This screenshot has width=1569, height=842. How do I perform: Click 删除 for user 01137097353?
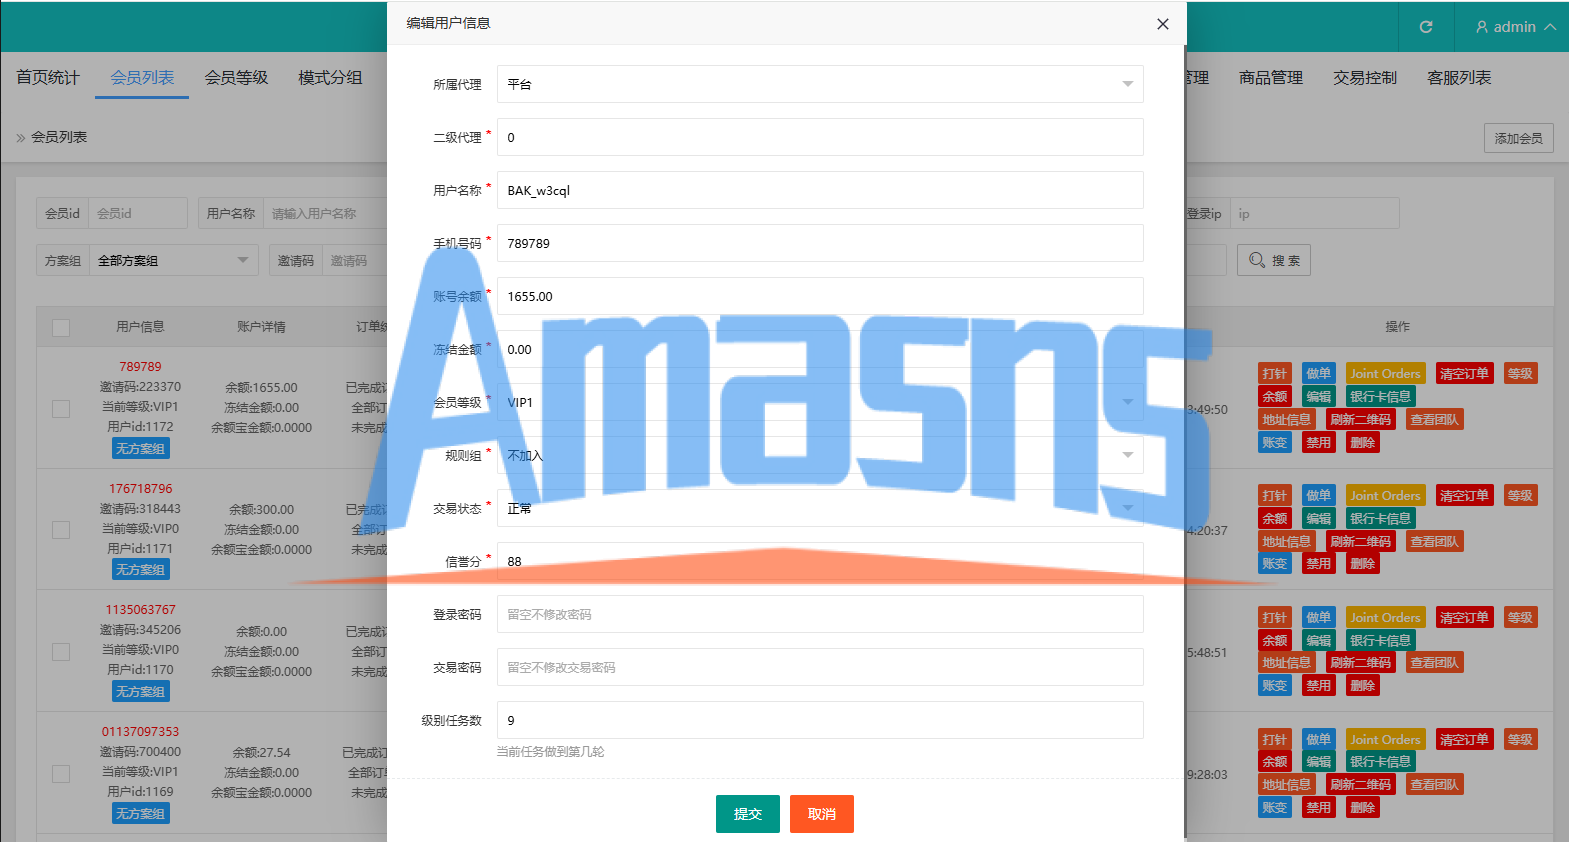1362,807
